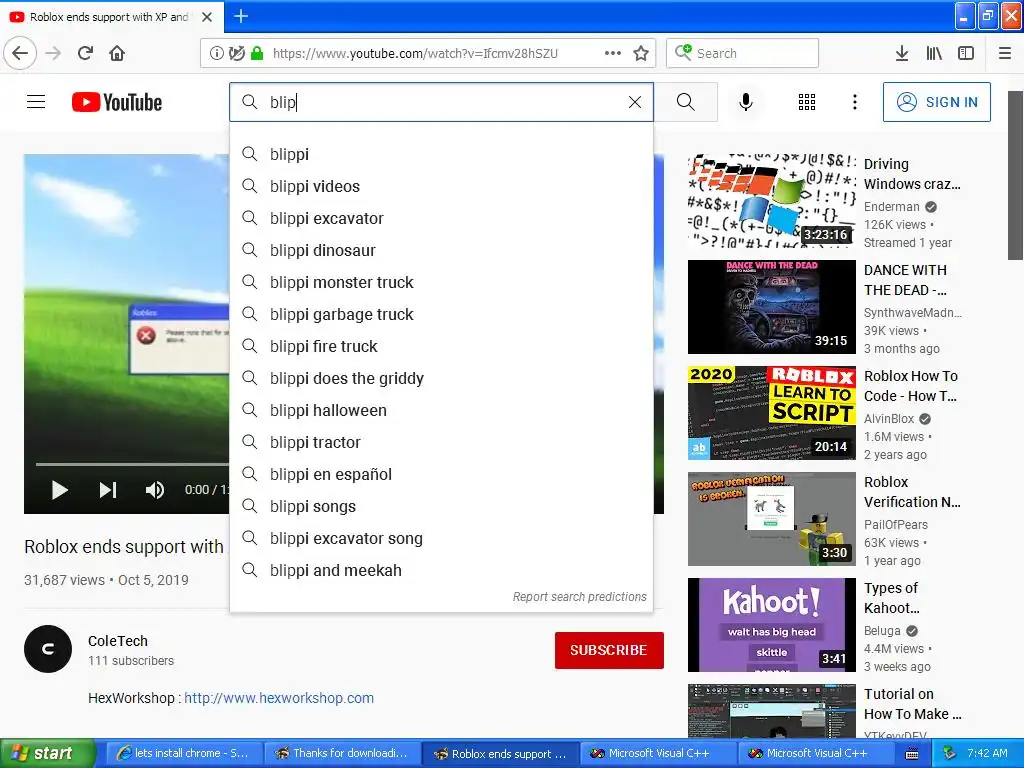Choose suggestion "blippi dinosaur"
The image size is (1024, 768).
tap(441, 250)
